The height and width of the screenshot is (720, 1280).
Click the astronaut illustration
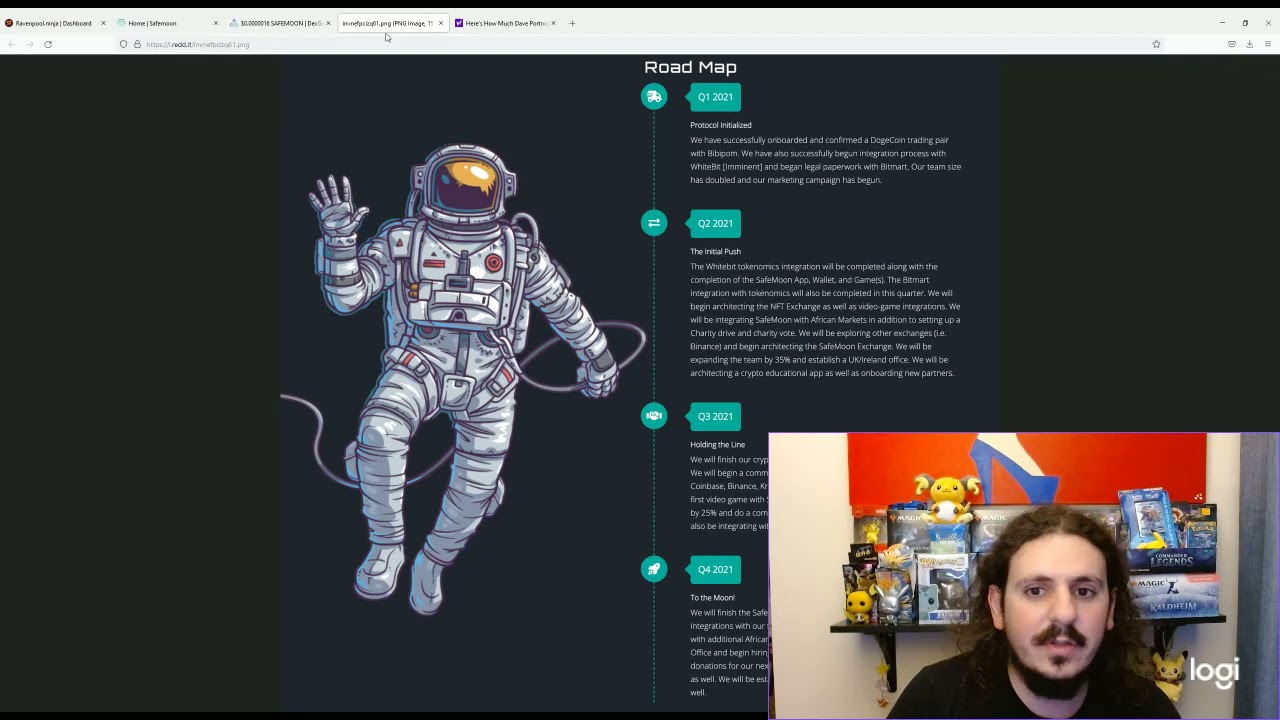[465, 378]
